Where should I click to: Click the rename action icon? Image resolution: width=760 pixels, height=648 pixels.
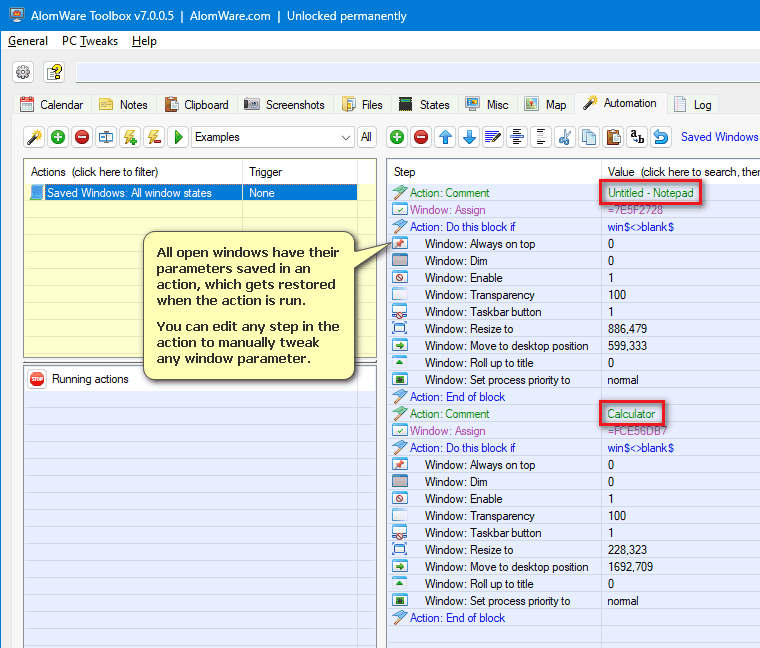[x=106, y=137]
